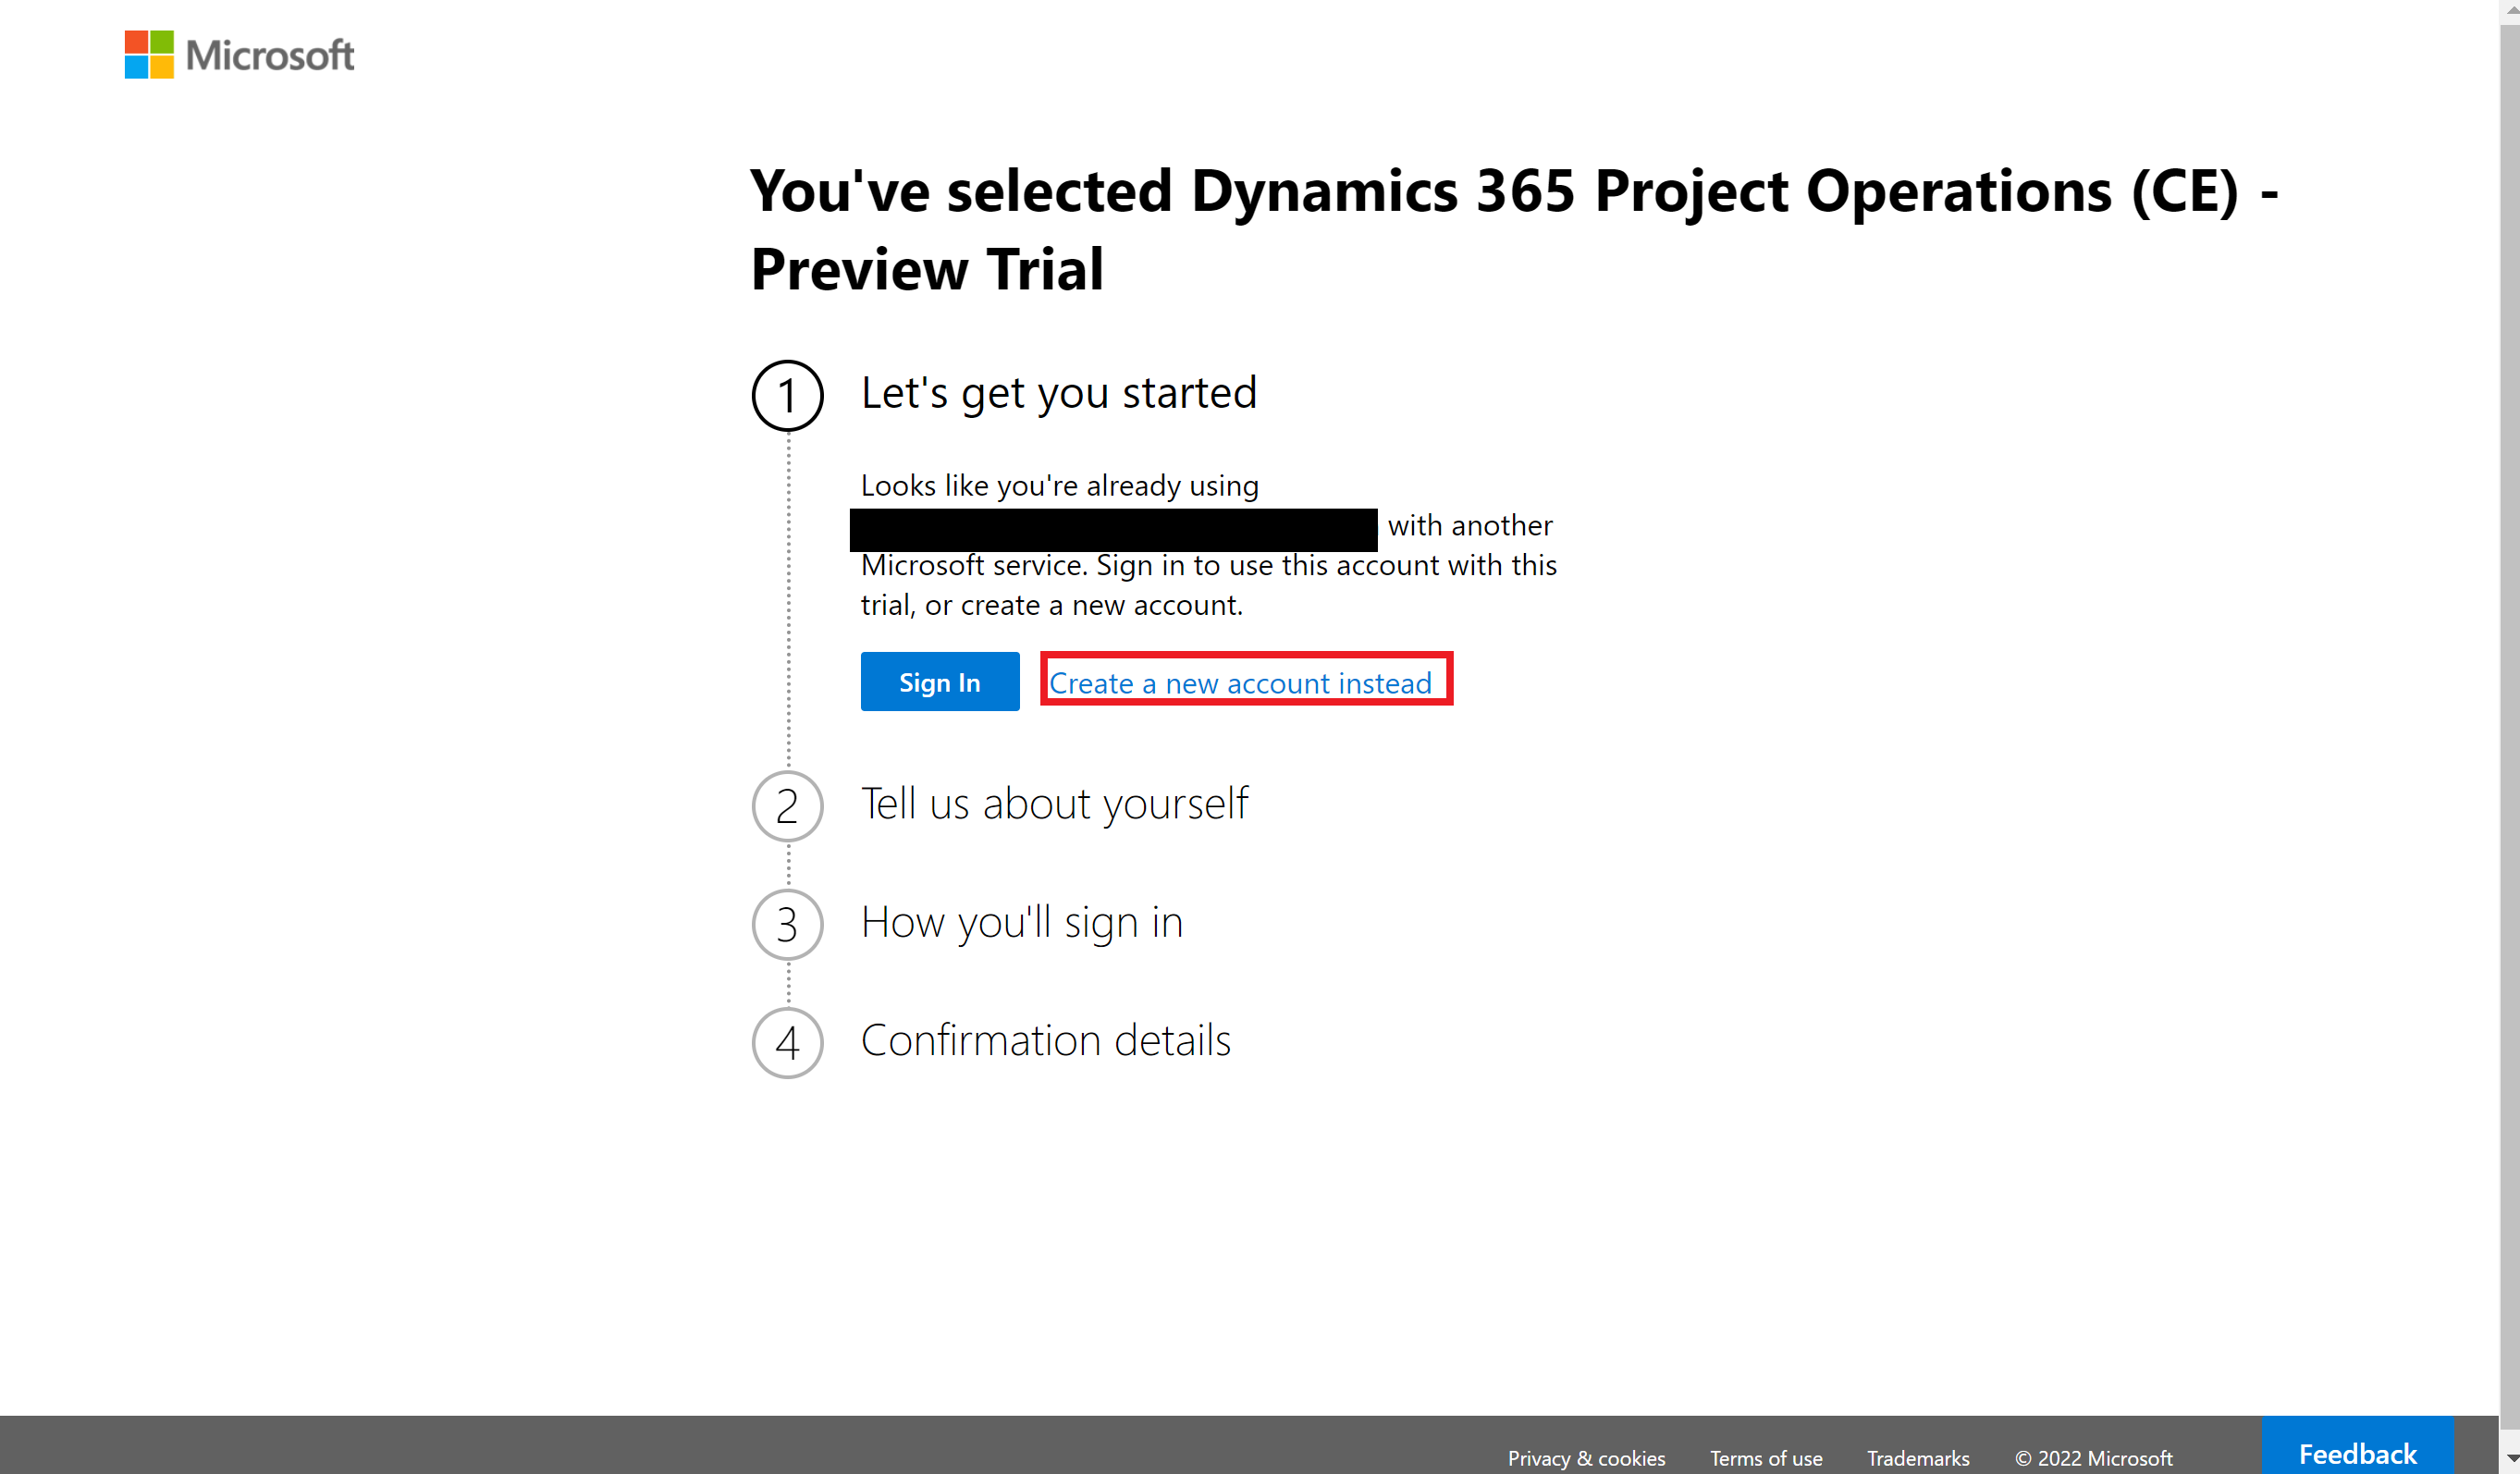Click the © 2022 Microsoft text
This screenshot has height=1474, width=2520.
(2093, 1458)
